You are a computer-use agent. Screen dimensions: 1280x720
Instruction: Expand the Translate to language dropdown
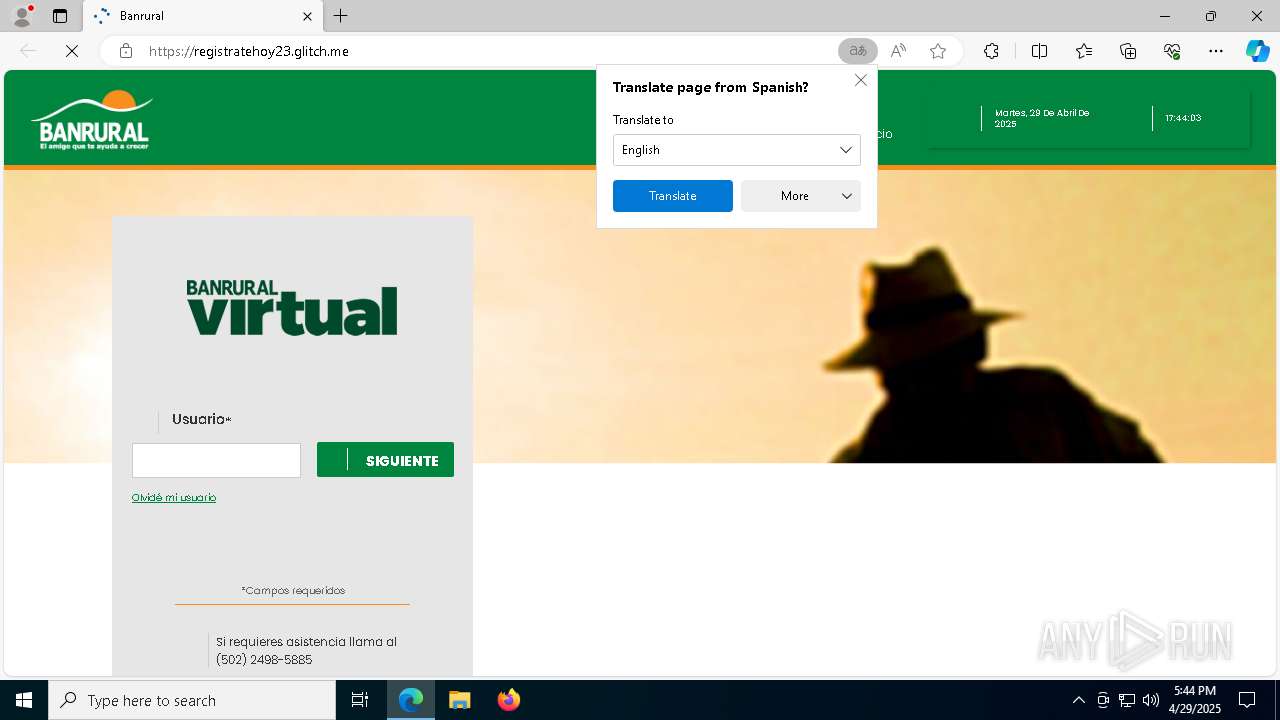[736, 150]
